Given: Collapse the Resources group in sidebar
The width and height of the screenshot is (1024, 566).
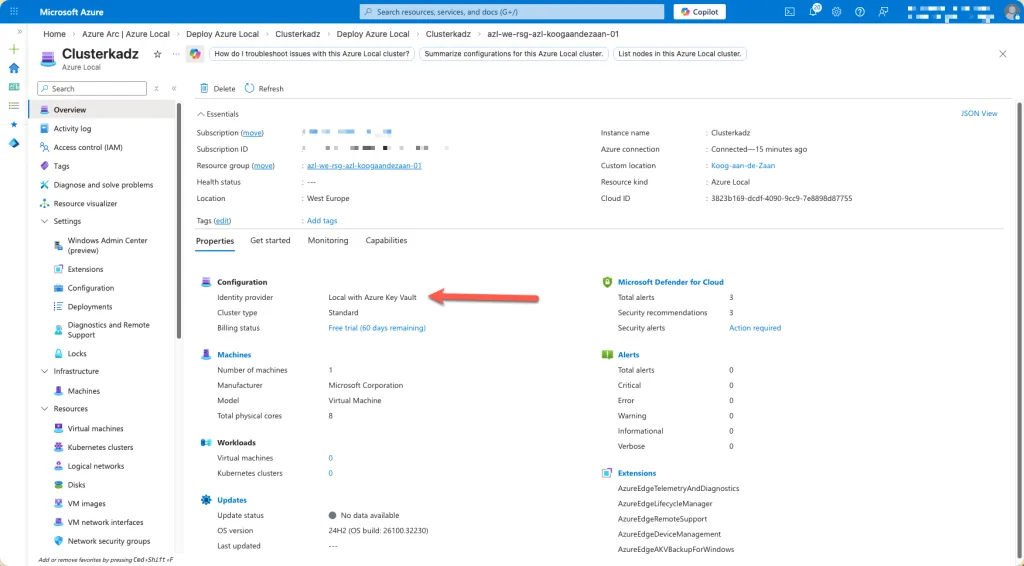Looking at the screenshot, I should (x=45, y=409).
